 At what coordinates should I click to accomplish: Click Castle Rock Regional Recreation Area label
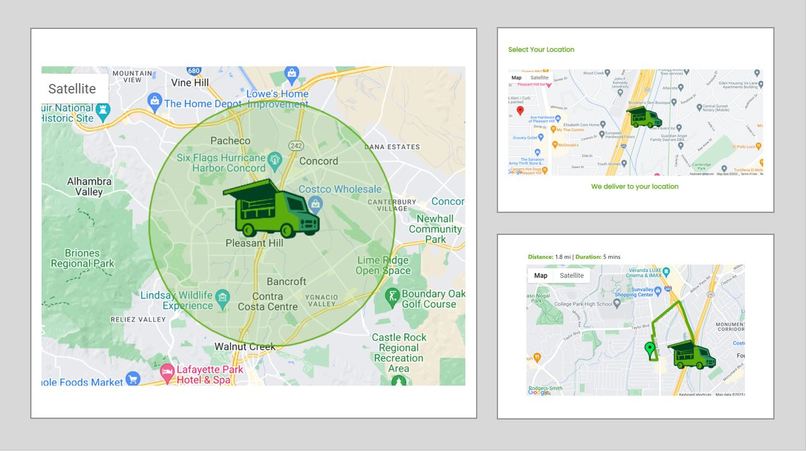[399, 353]
